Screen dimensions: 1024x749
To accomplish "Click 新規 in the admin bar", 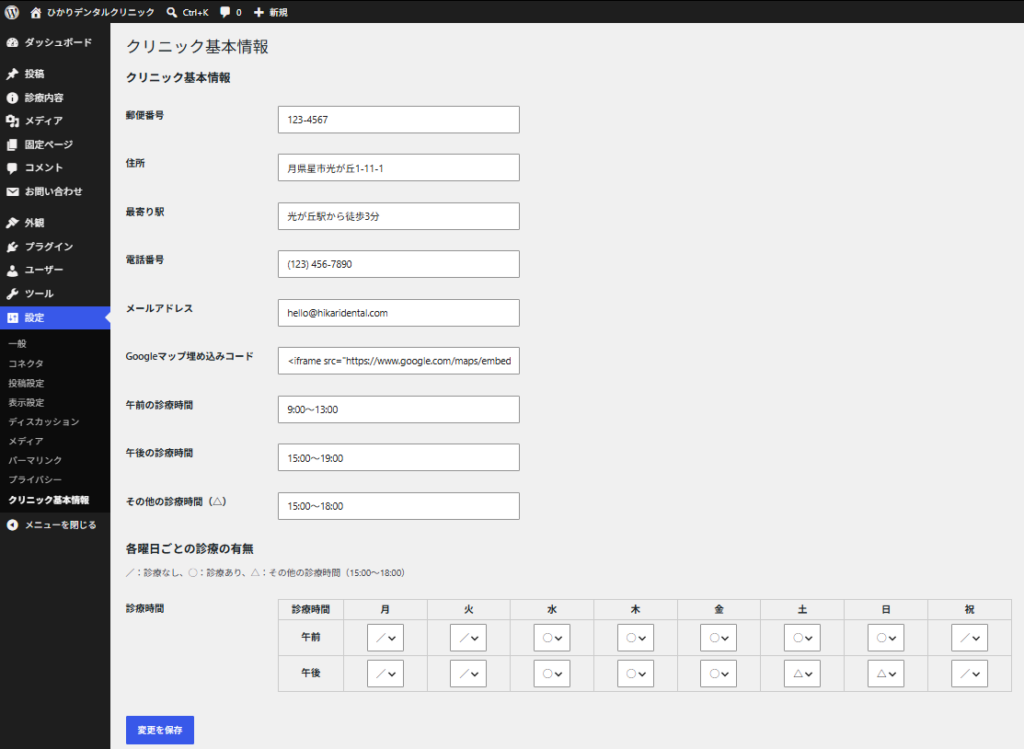I will [278, 12].
